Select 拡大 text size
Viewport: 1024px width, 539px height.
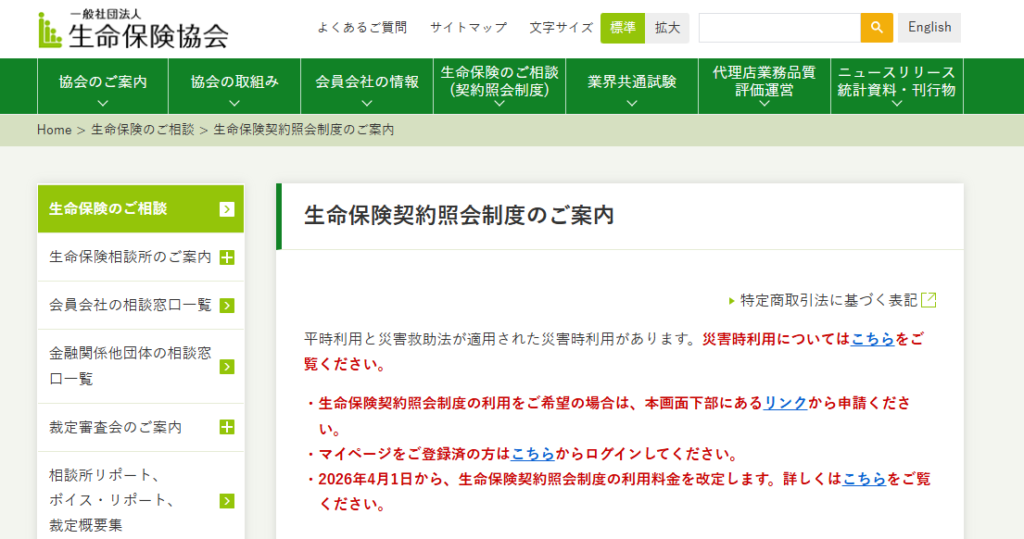pos(667,28)
